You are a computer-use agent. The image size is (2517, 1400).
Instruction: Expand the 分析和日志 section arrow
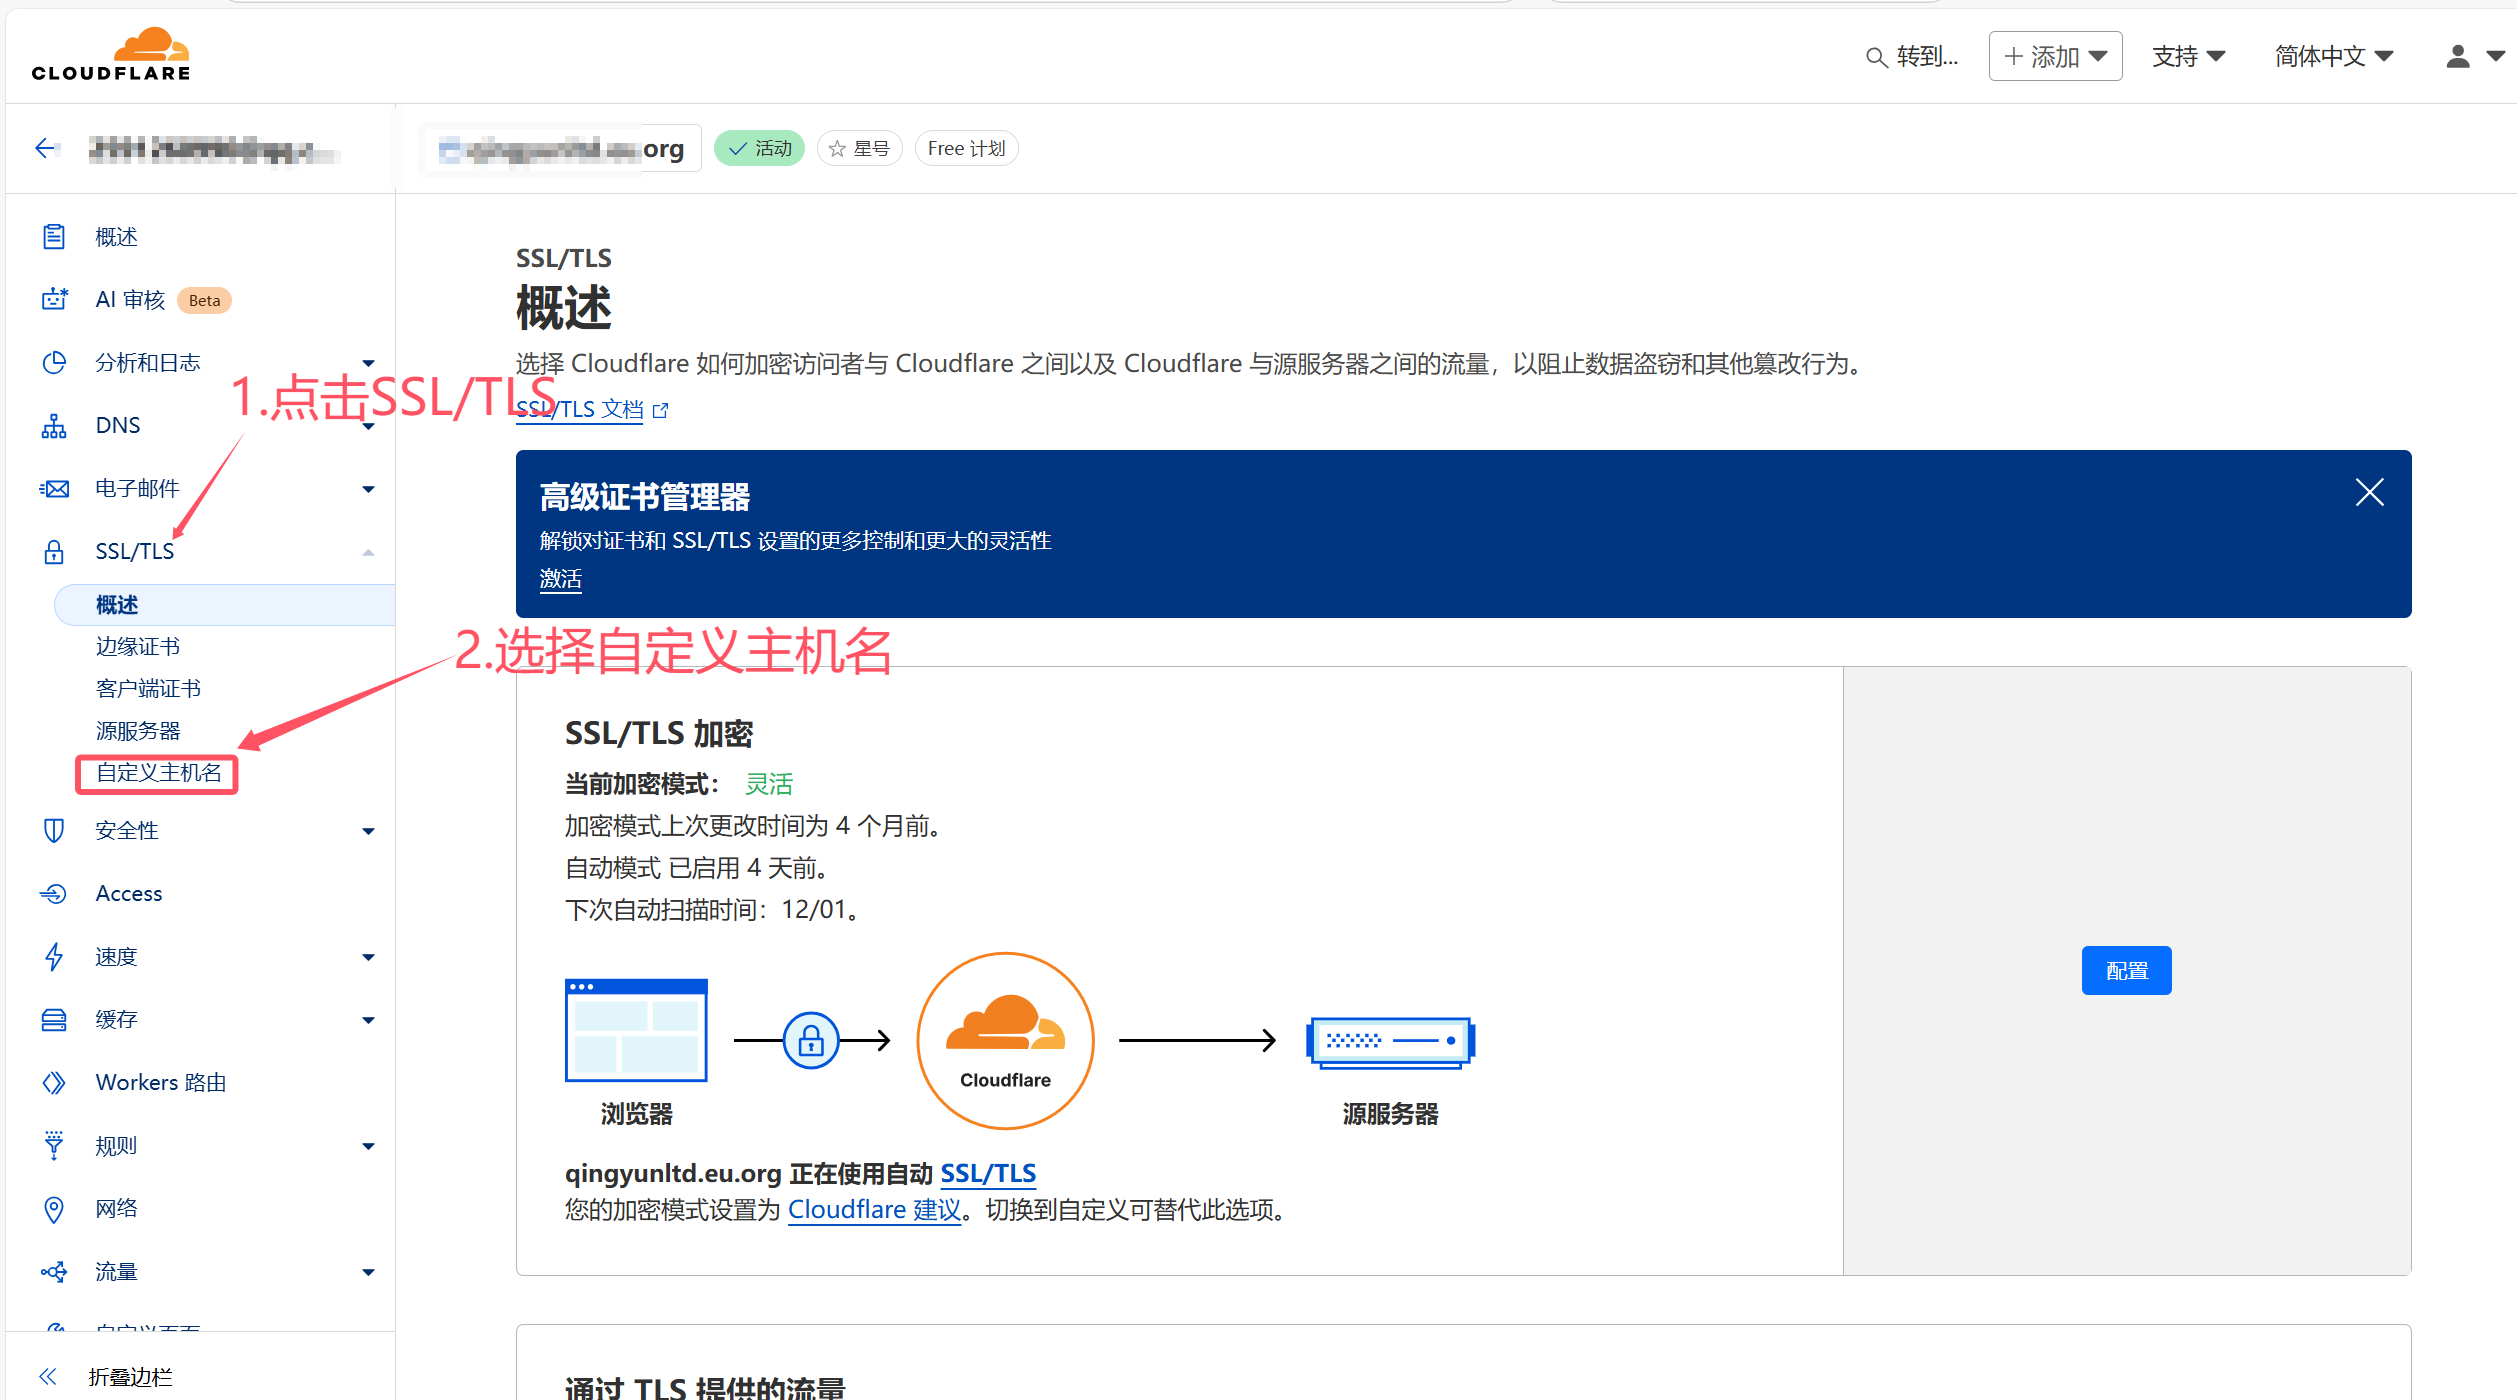(x=368, y=363)
